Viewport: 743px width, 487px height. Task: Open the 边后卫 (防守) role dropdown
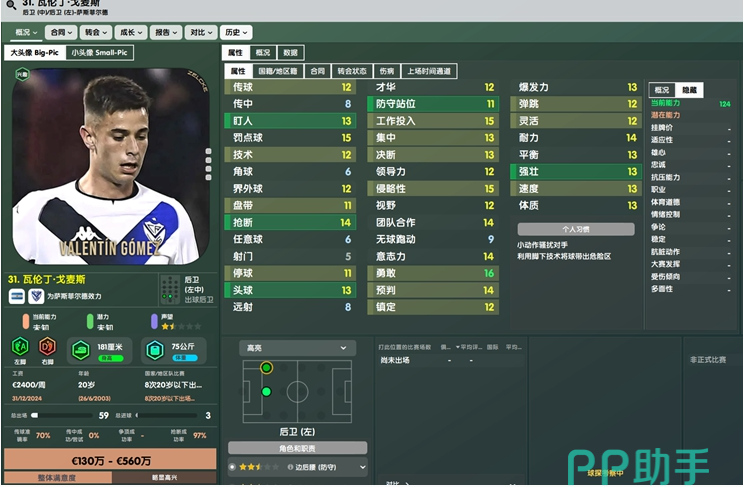coord(298,467)
